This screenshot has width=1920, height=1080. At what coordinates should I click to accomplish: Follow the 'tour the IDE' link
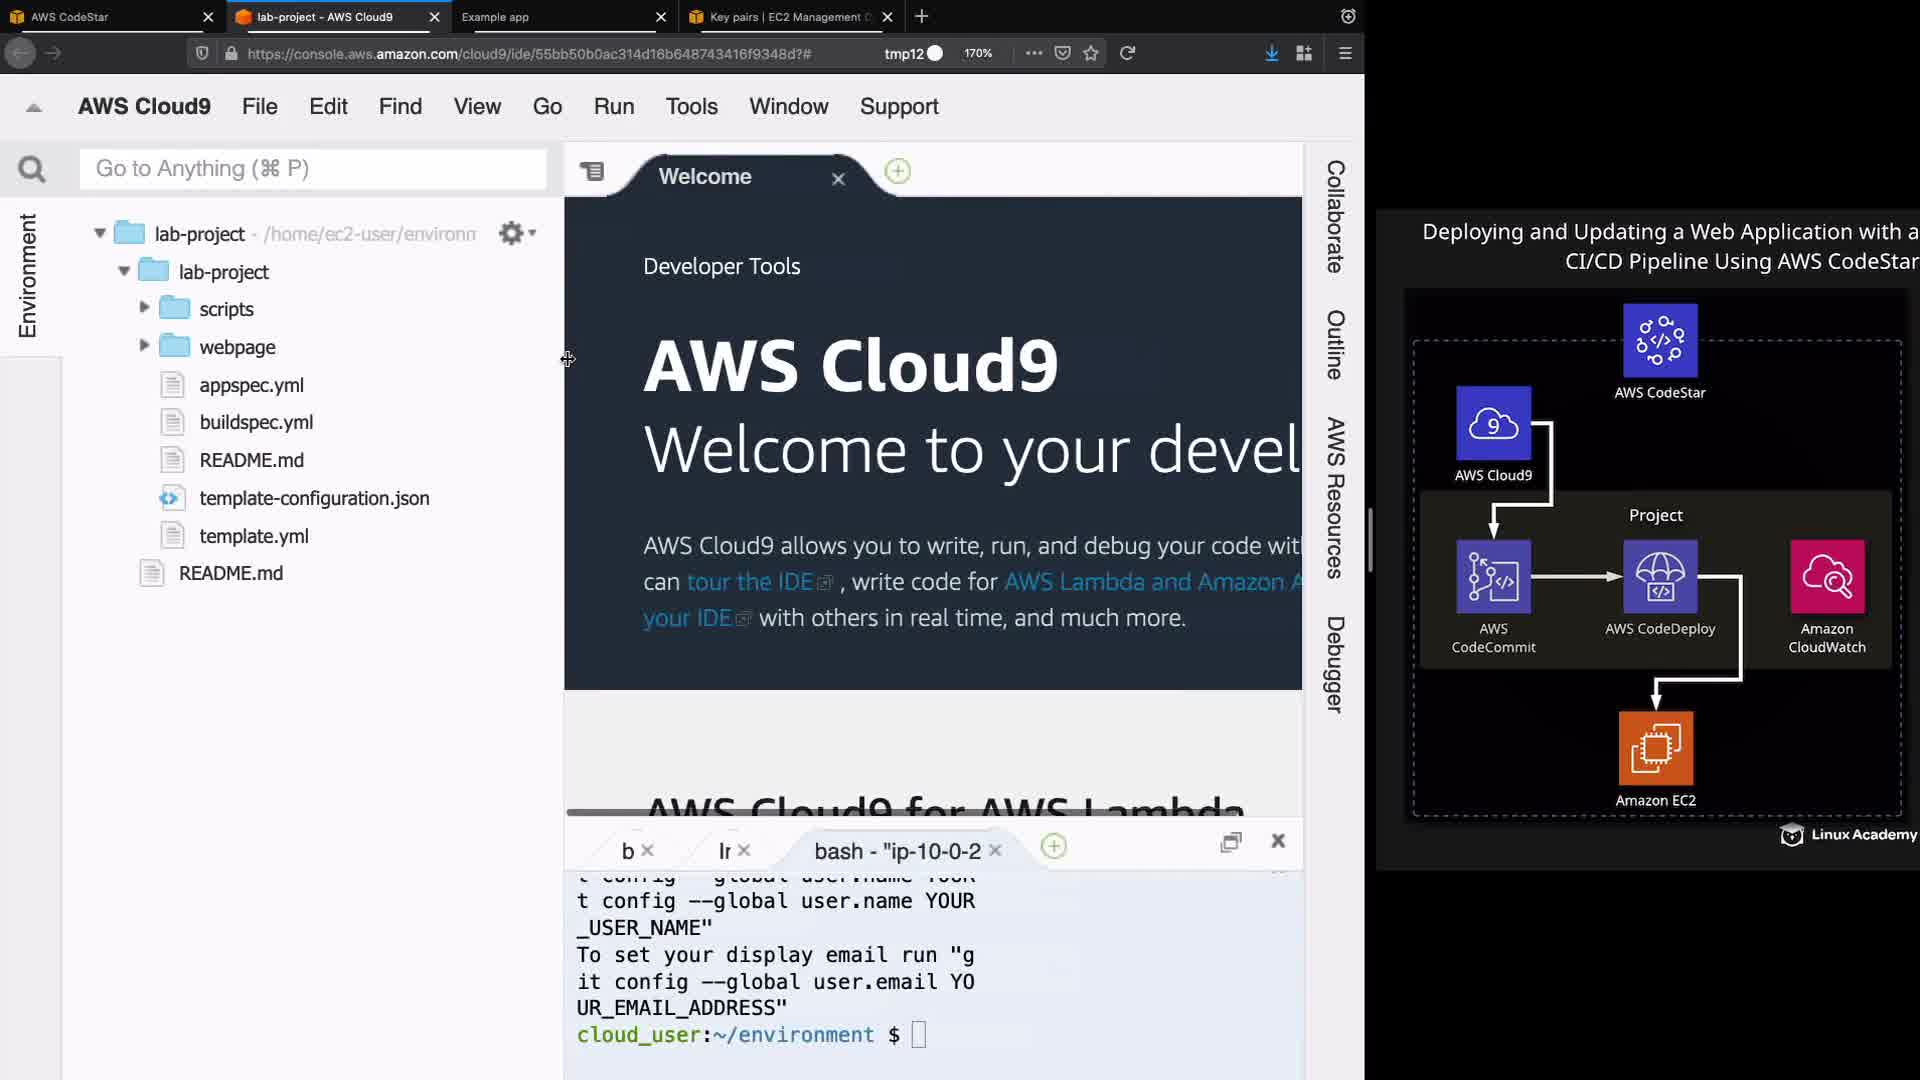point(749,582)
